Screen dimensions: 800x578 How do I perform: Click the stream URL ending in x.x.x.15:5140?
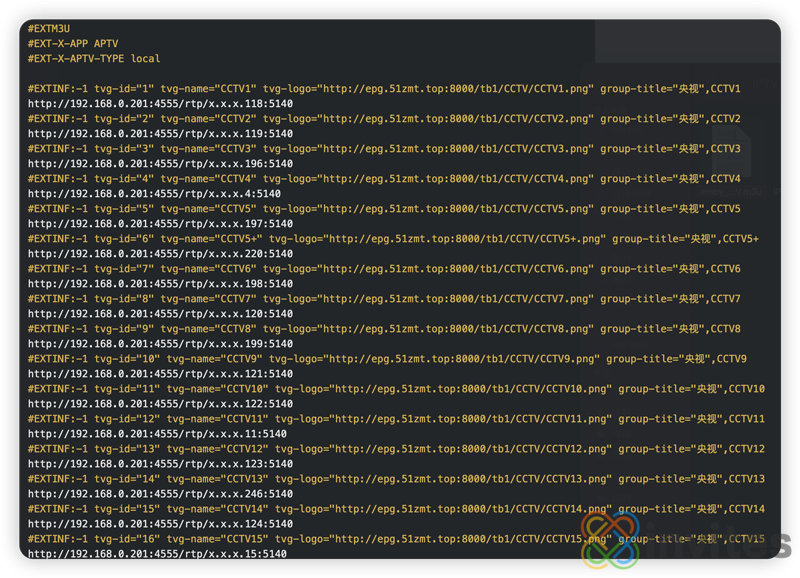(x=157, y=554)
